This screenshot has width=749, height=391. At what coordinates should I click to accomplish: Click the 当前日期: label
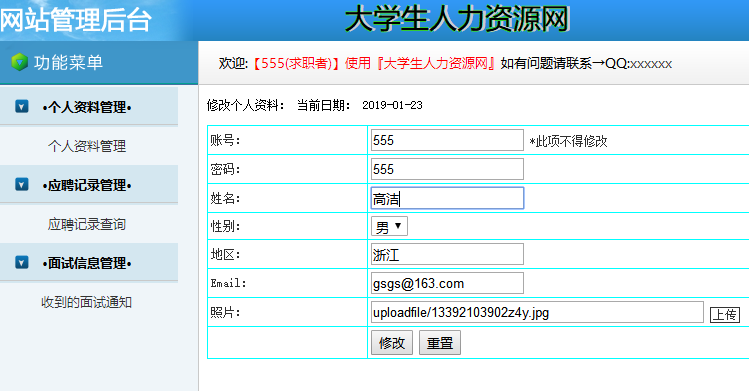324,105
